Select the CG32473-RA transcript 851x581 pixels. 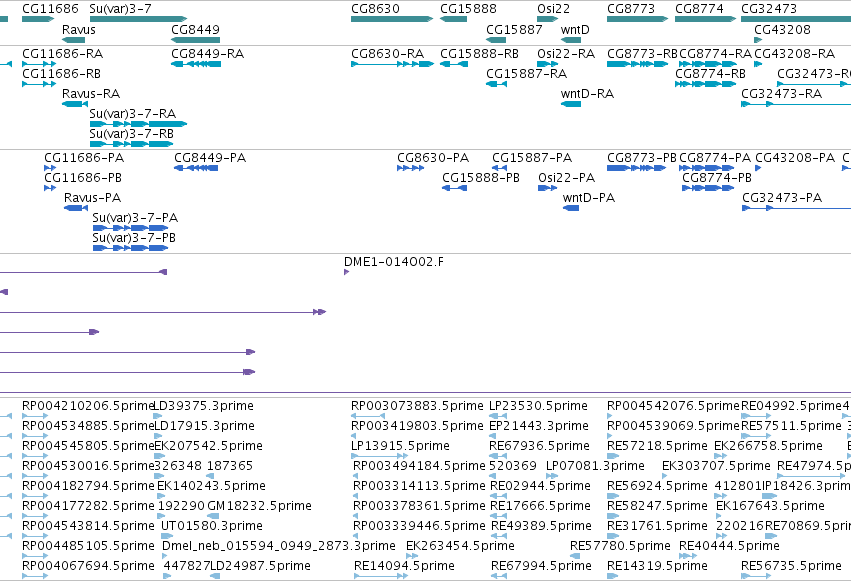tap(796, 104)
